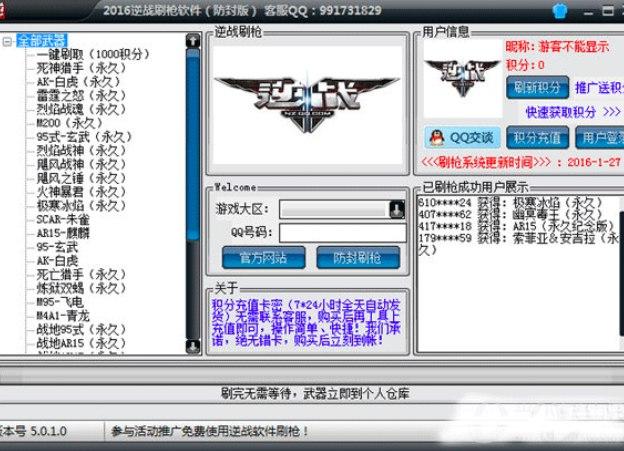Select 一键刷取（1000积分） in weapon list
The height and width of the screenshot is (451, 624).
pos(93,55)
